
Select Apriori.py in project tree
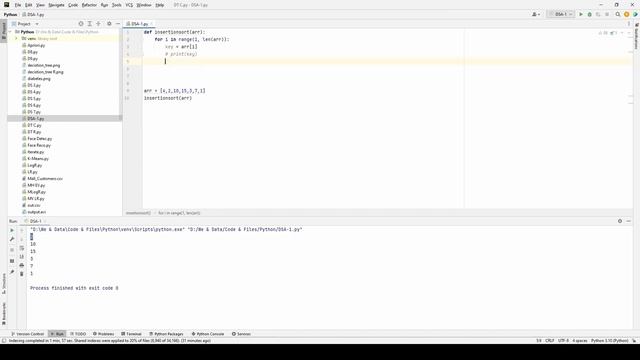tap(36, 45)
